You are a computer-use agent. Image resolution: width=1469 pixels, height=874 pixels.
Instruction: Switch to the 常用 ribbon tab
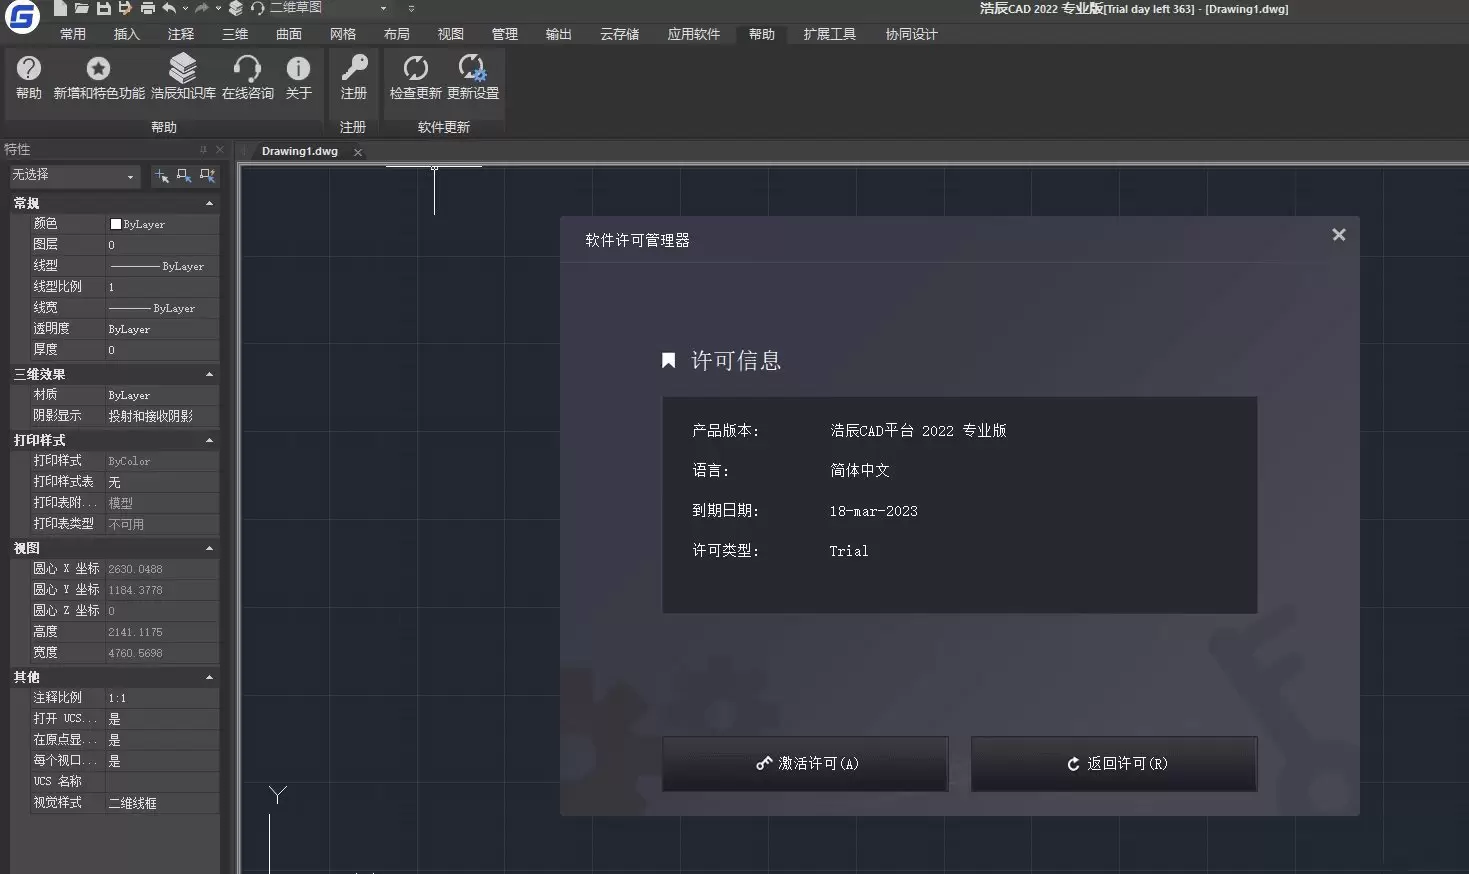(72, 34)
